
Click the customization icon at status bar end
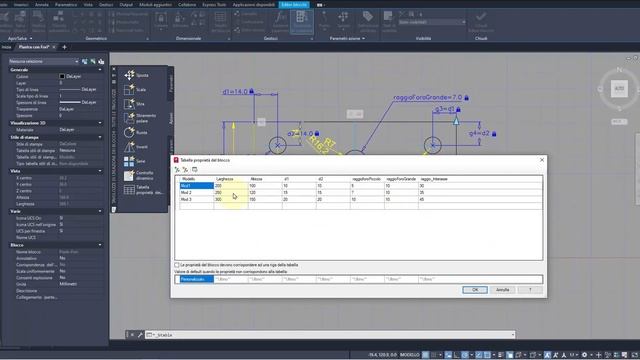[x=635, y=355]
